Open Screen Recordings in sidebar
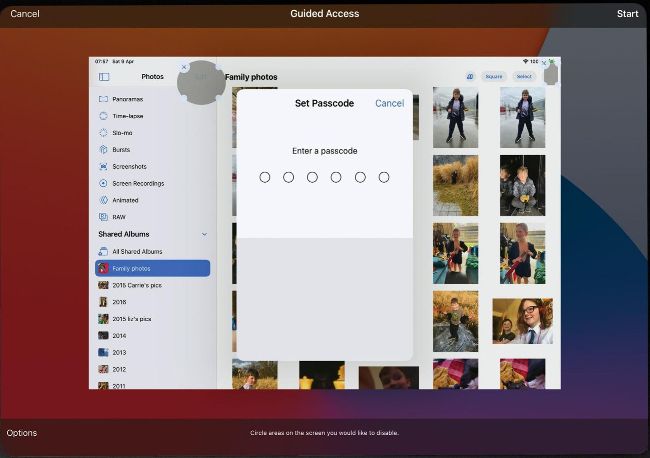The width and height of the screenshot is (650, 458). pos(137,184)
